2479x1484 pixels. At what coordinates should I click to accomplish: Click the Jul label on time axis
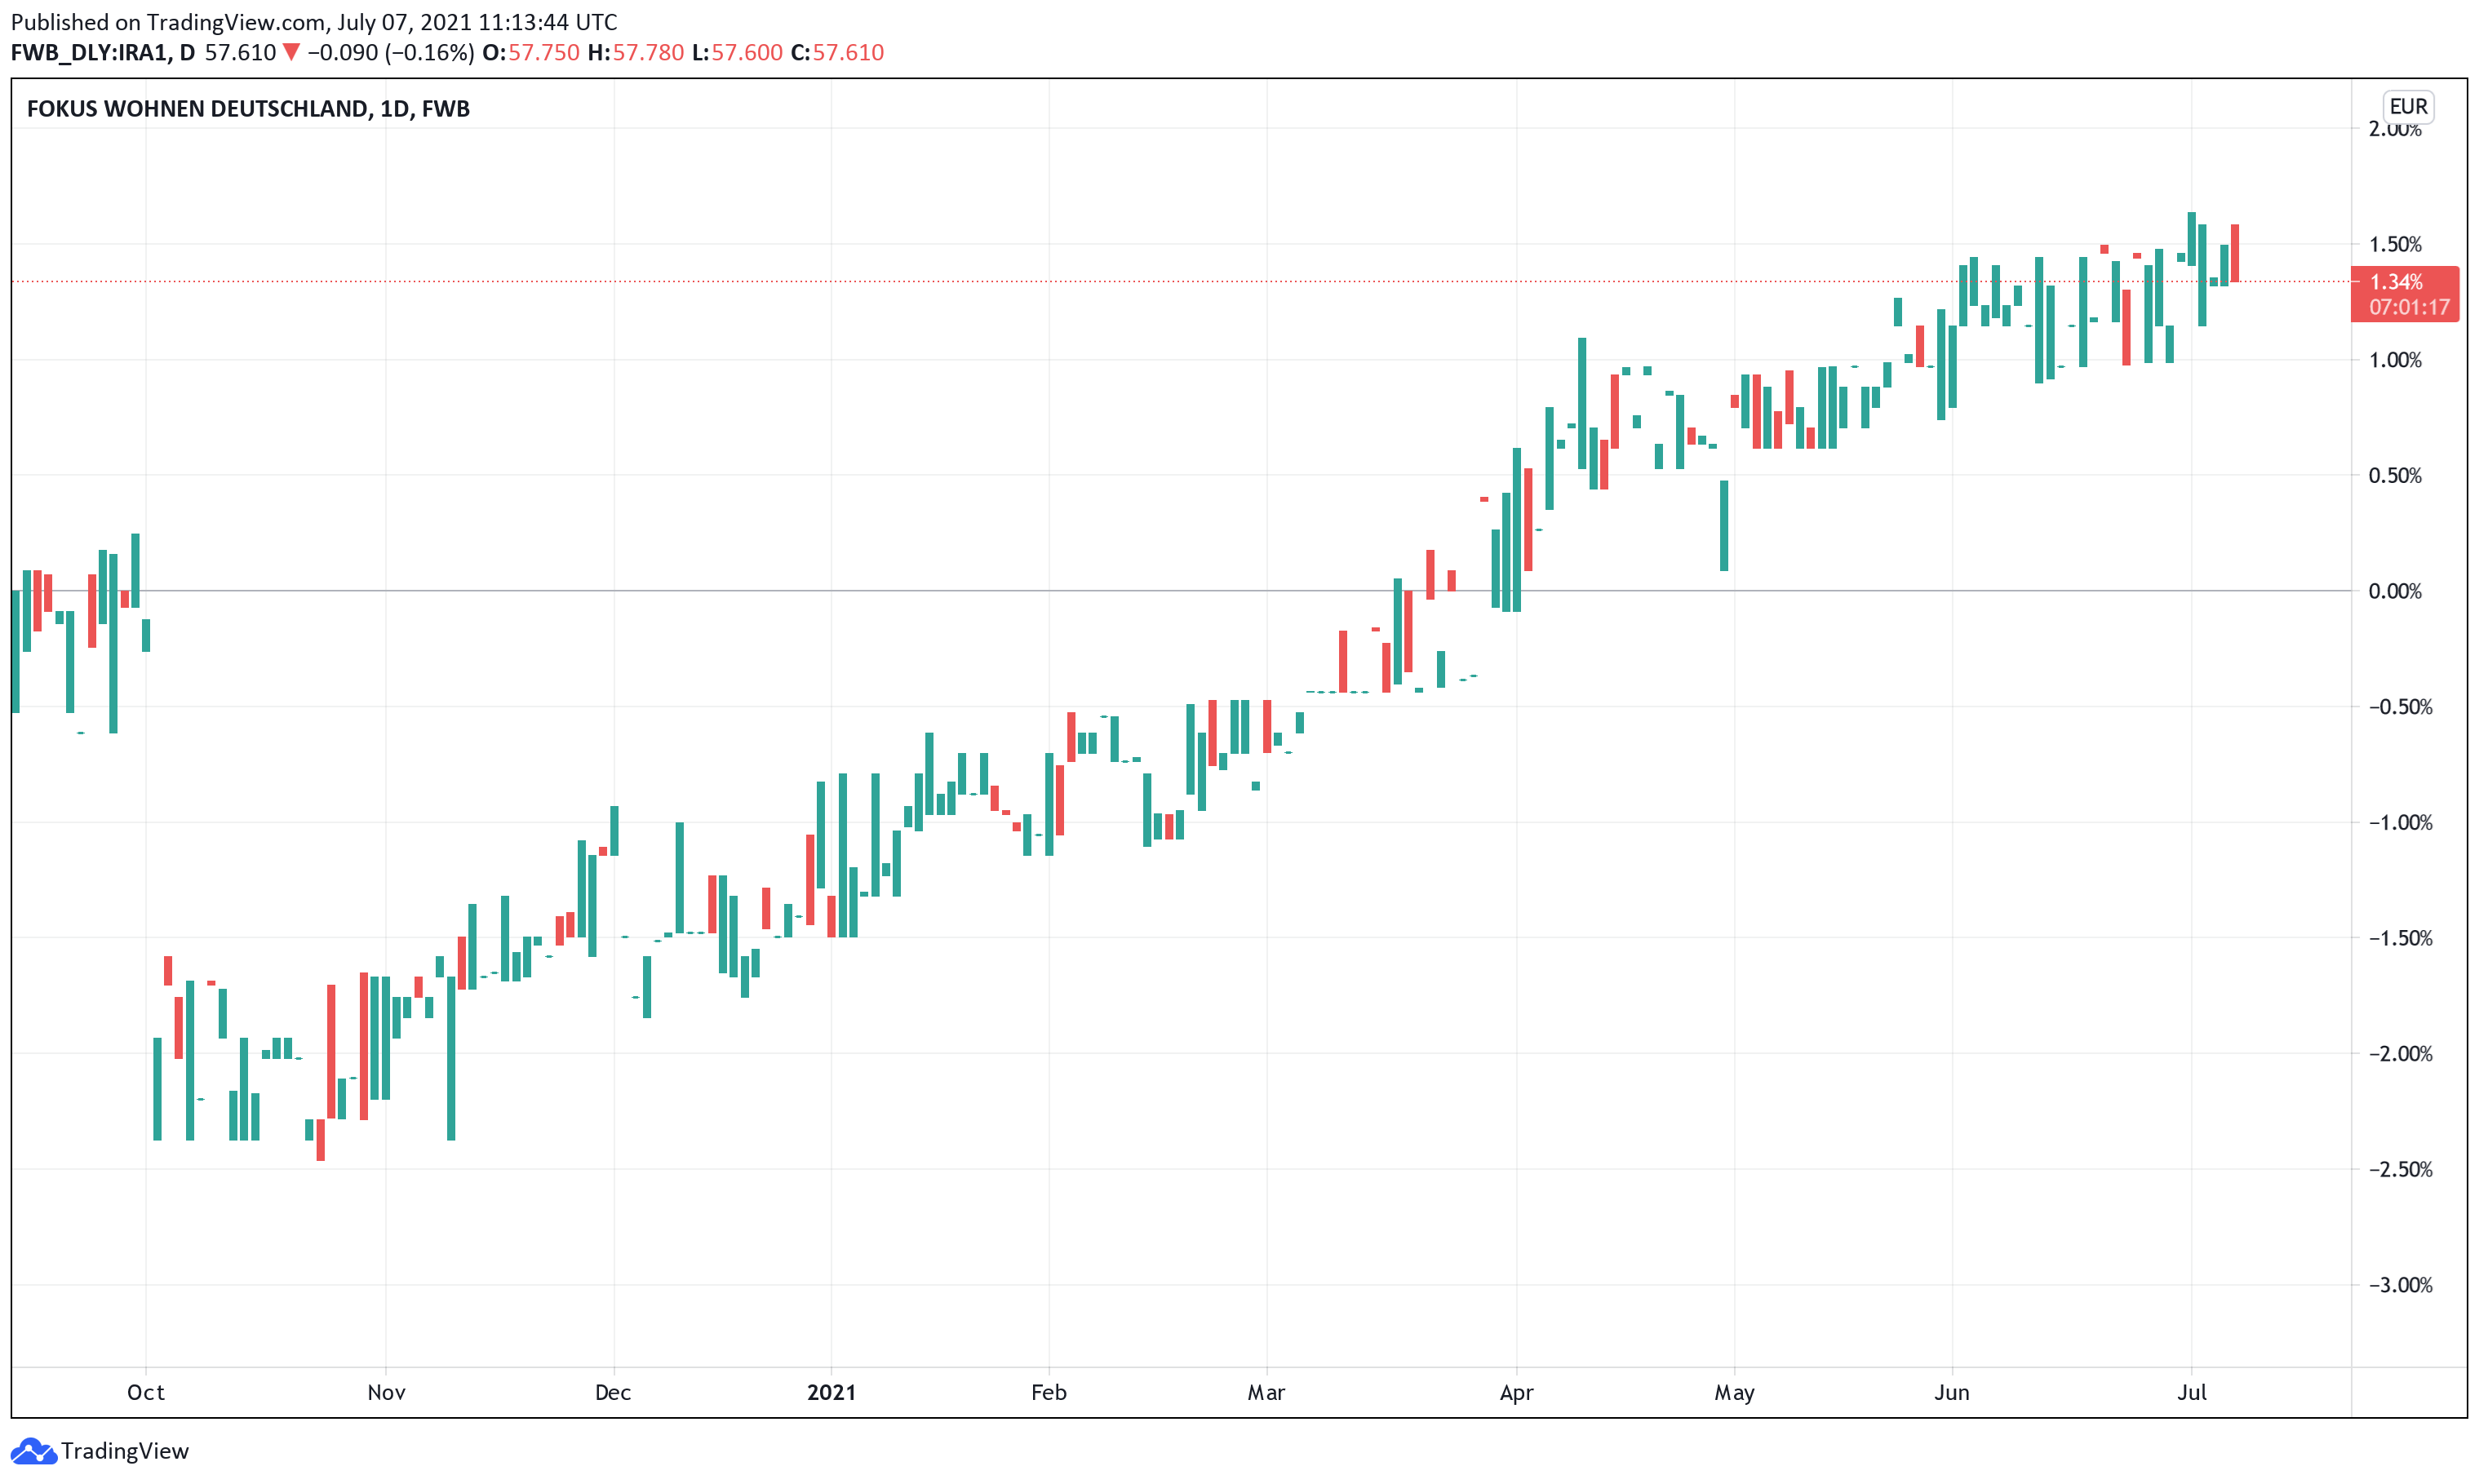(2191, 1393)
